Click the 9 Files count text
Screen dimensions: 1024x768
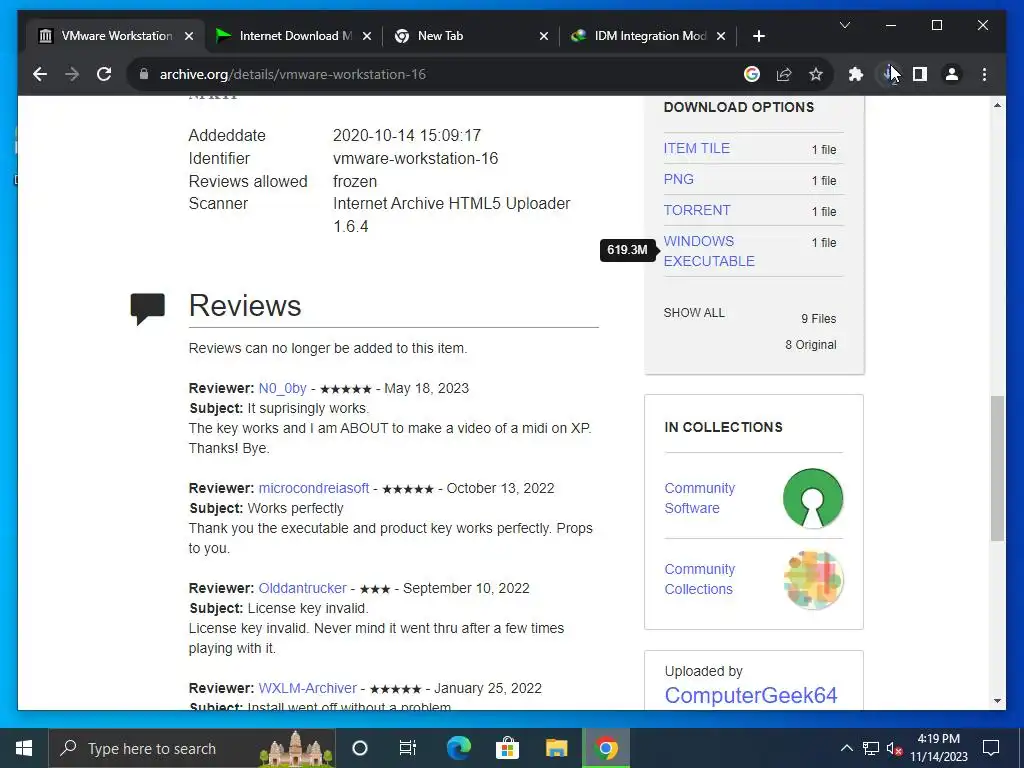pos(818,319)
